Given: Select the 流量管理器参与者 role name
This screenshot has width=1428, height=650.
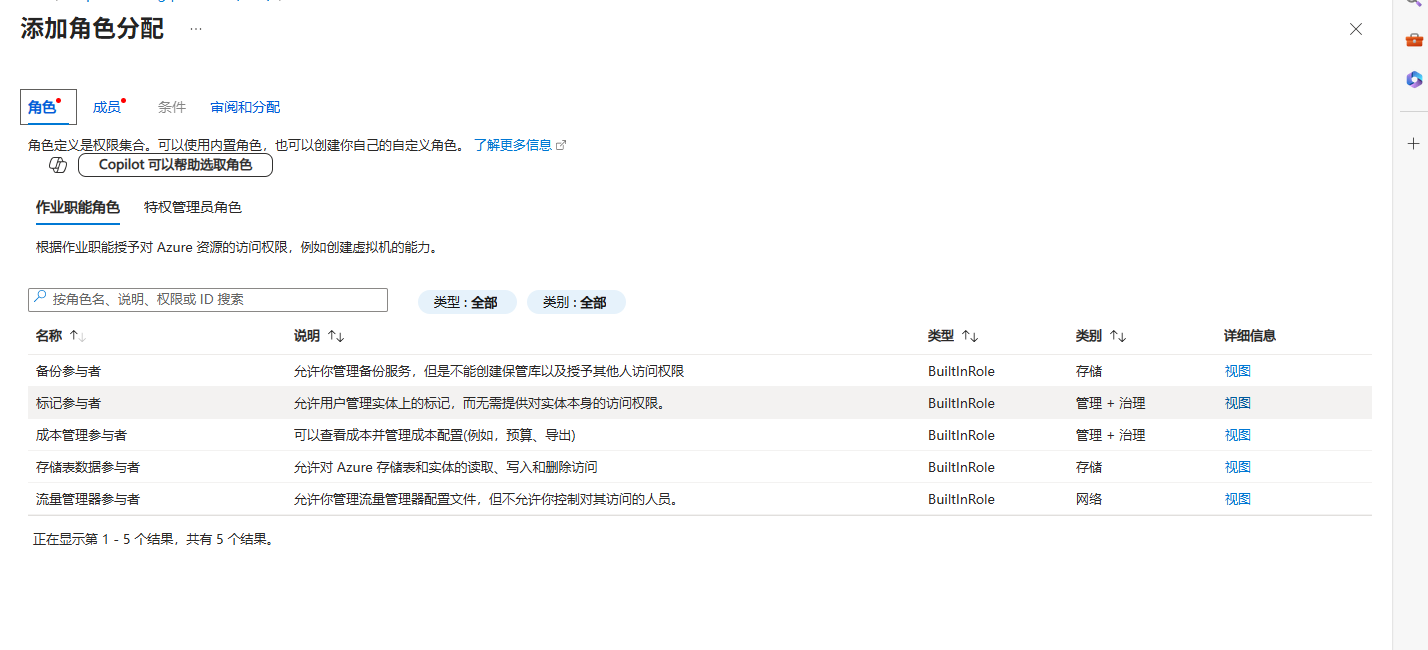Looking at the screenshot, I should coord(88,499).
